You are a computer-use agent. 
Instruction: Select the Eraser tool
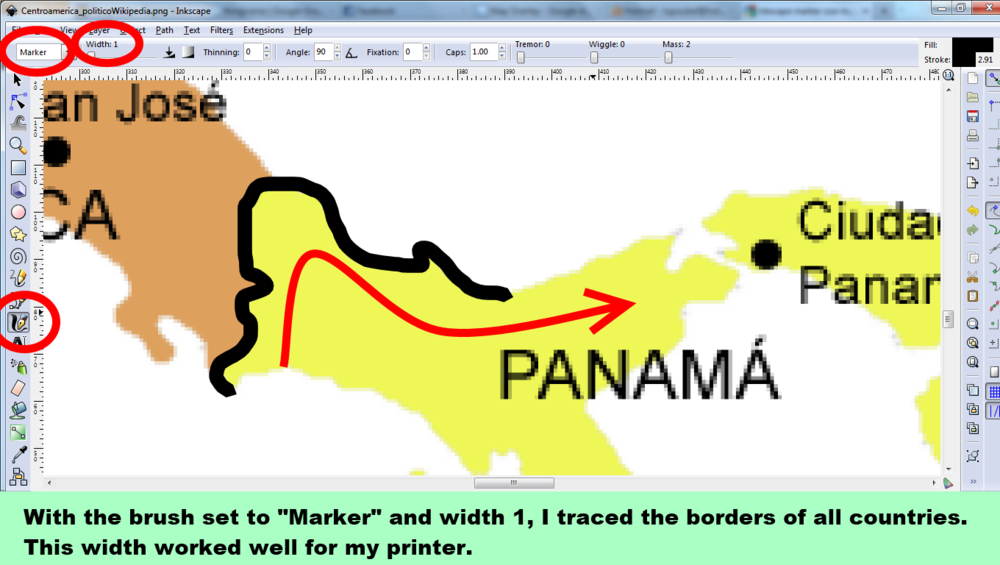tap(18, 388)
